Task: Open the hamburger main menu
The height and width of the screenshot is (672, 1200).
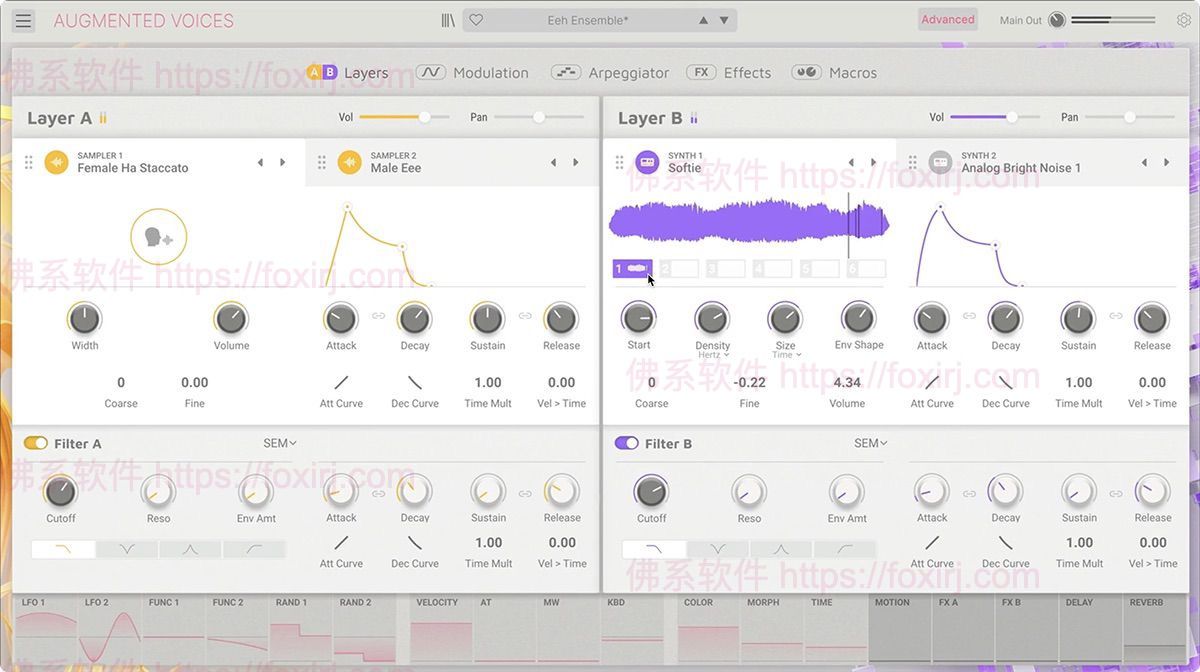Action: pos(22,19)
